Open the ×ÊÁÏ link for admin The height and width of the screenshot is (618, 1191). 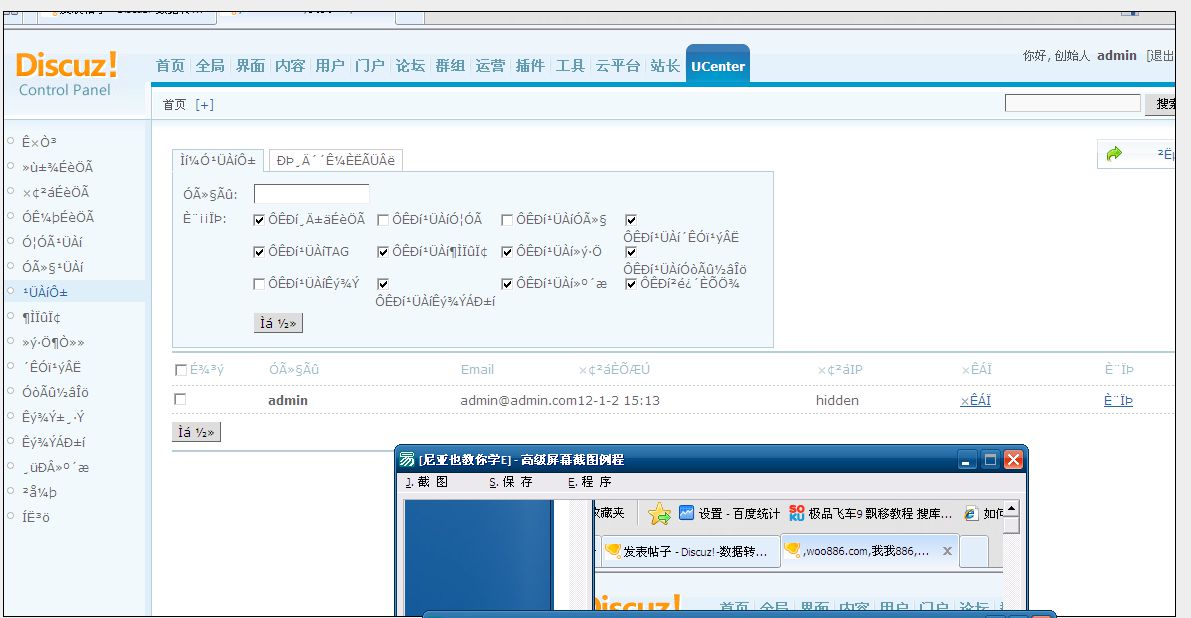[x=975, y=400]
